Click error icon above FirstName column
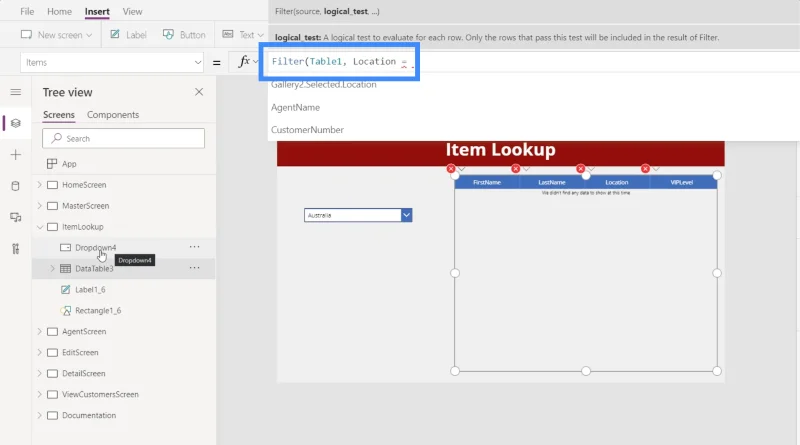Viewport: 800px width, 445px height. click(451, 168)
